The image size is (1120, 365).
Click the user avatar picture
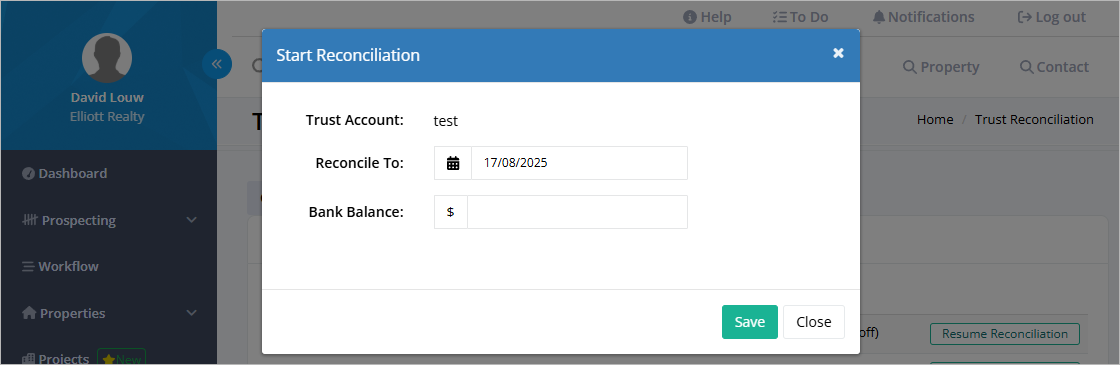click(107, 58)
